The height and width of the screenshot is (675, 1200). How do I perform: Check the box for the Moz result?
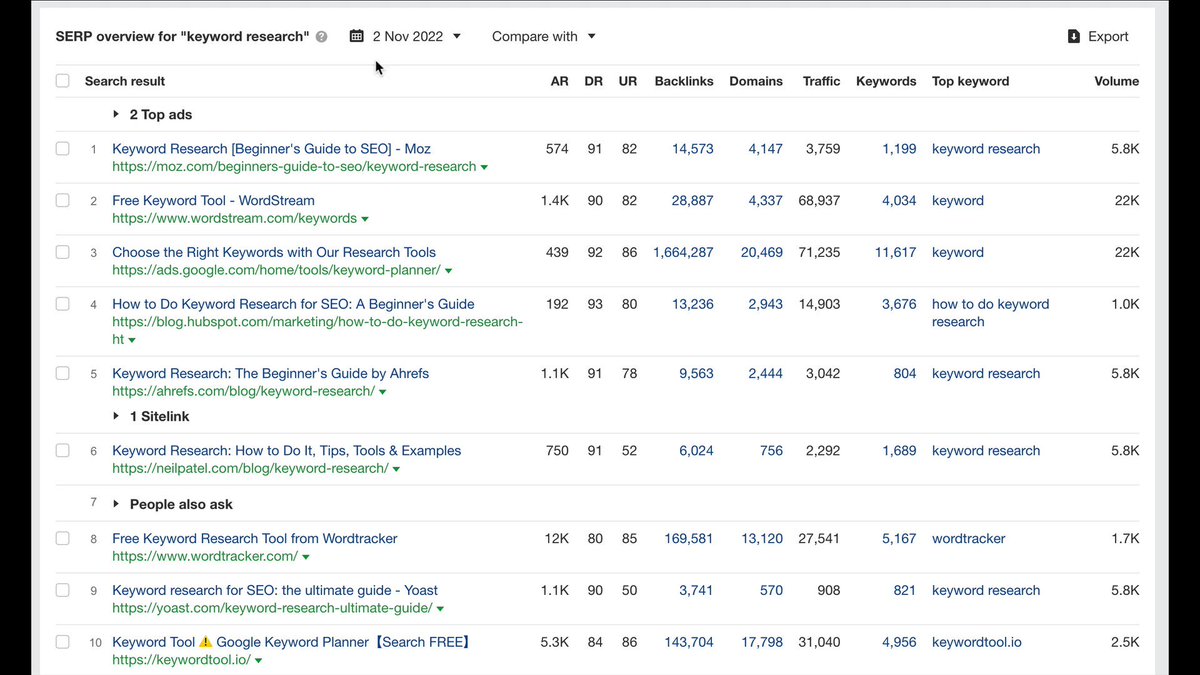coord(63,149)
